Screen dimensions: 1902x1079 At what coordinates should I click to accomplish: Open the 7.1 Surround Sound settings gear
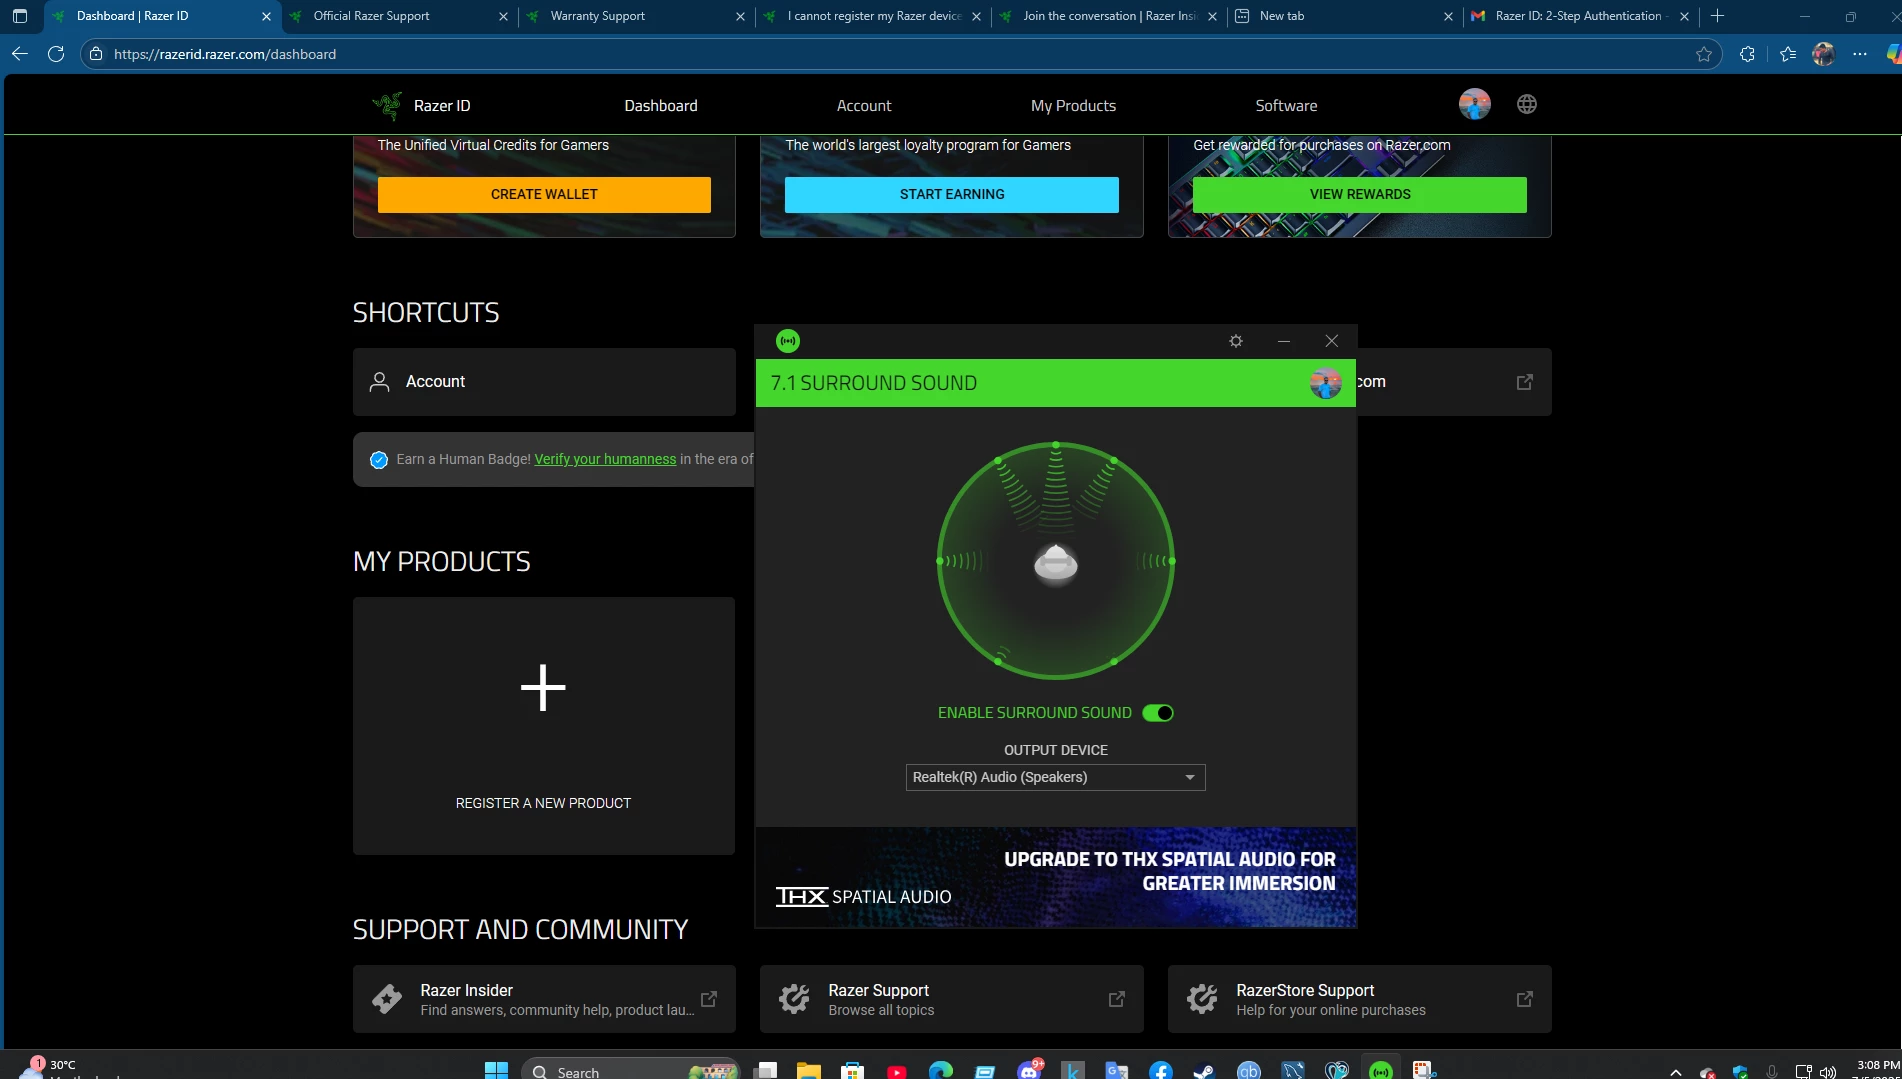tap(1236, 341)
